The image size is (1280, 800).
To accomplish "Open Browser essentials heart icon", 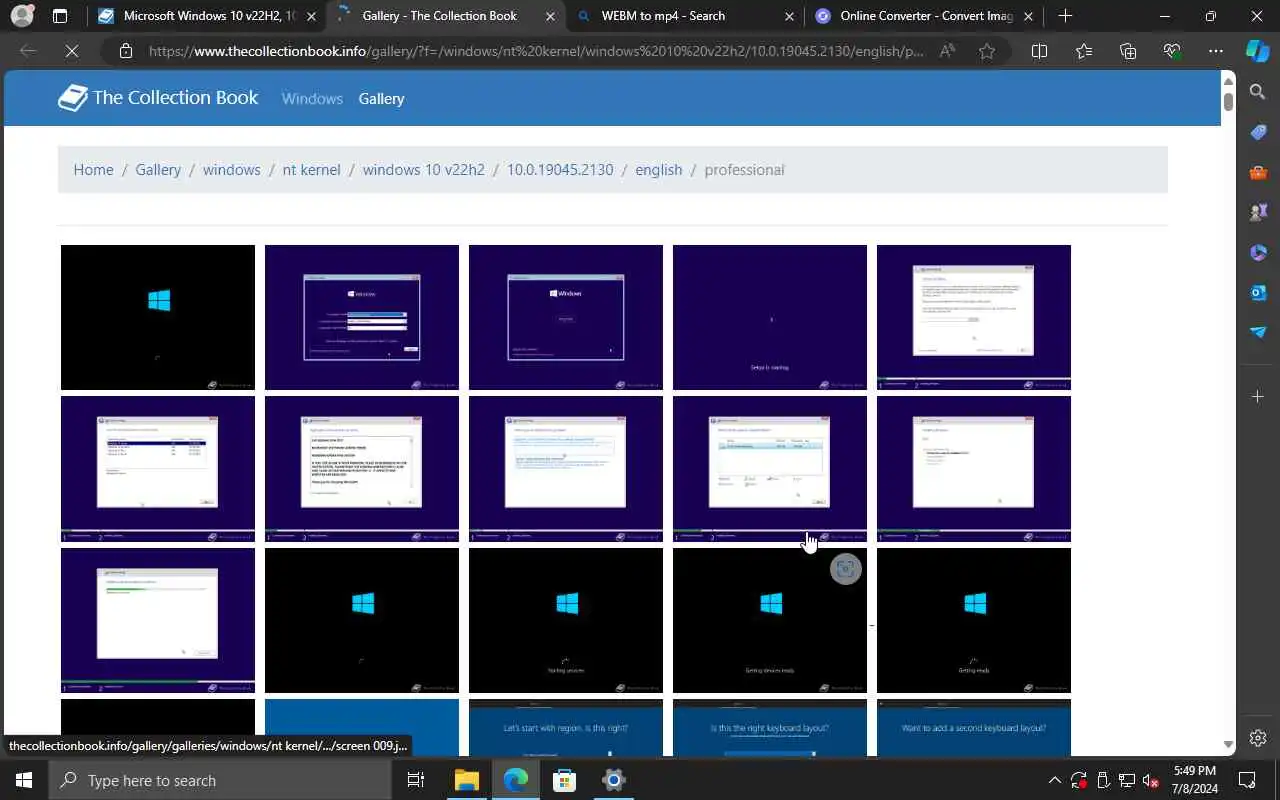I will point(1172,51).
